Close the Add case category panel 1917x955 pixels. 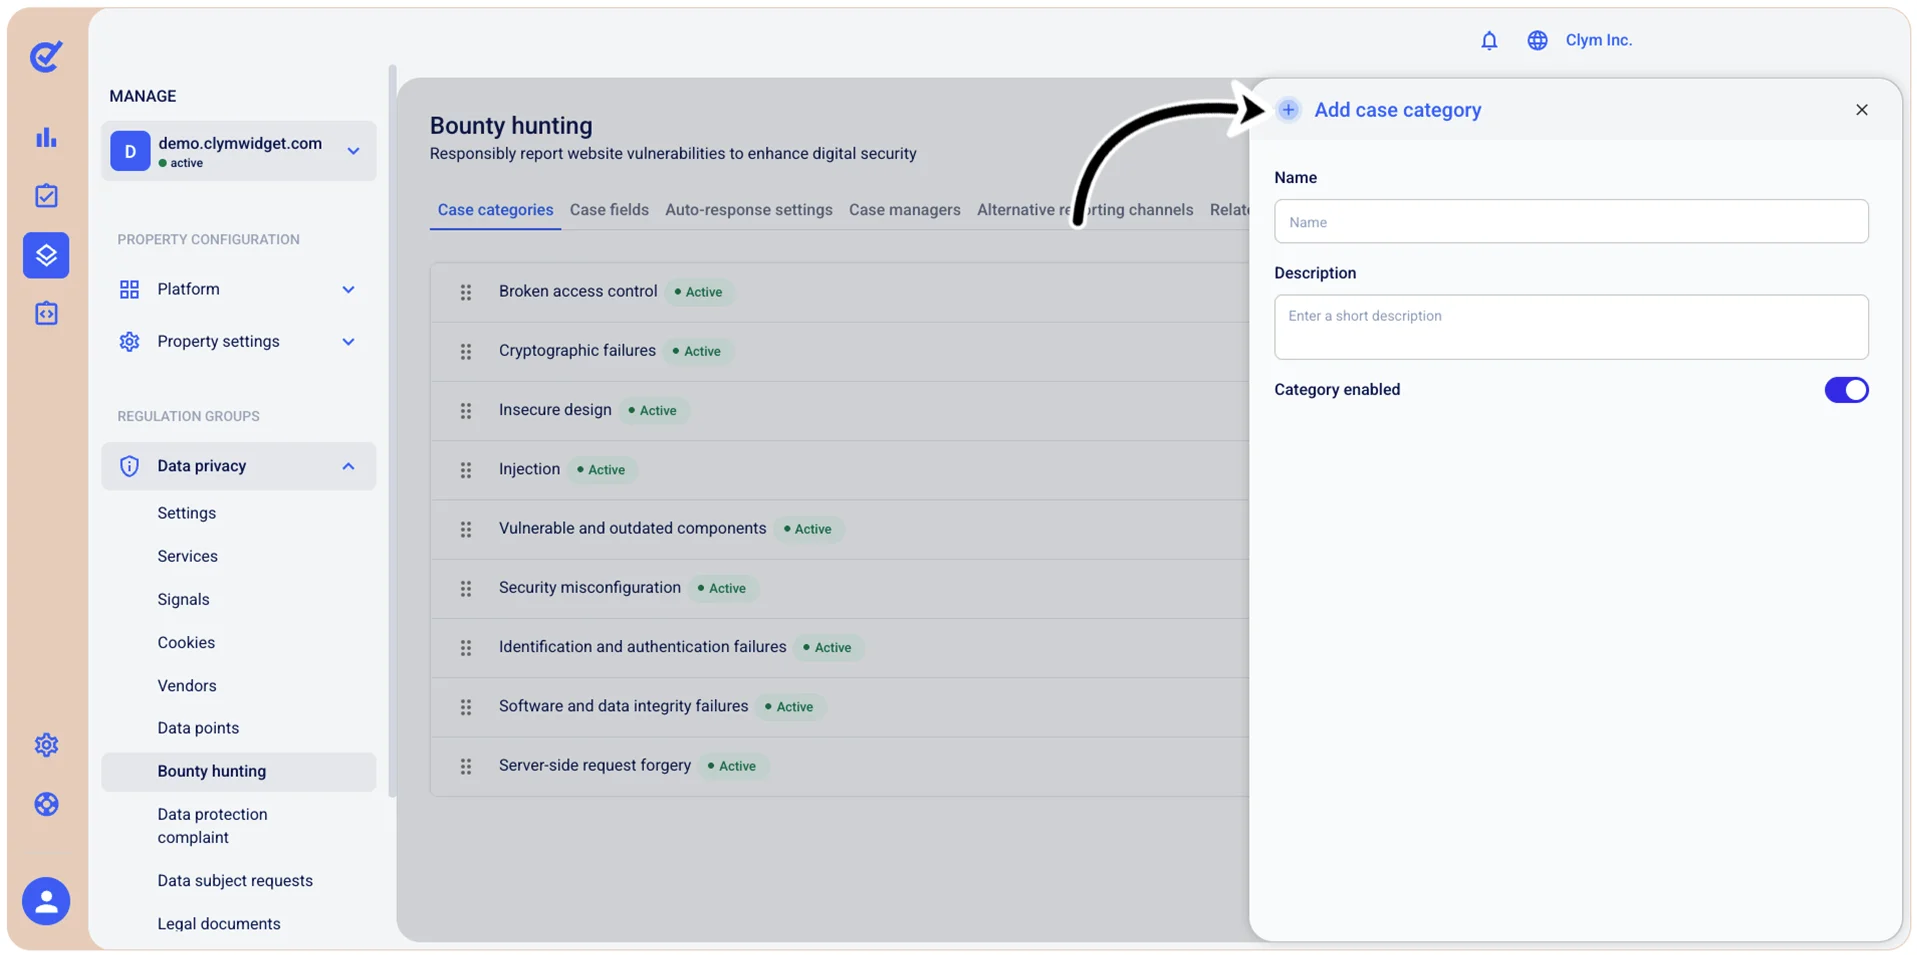pyautogui.click(x=1861, y=110)
